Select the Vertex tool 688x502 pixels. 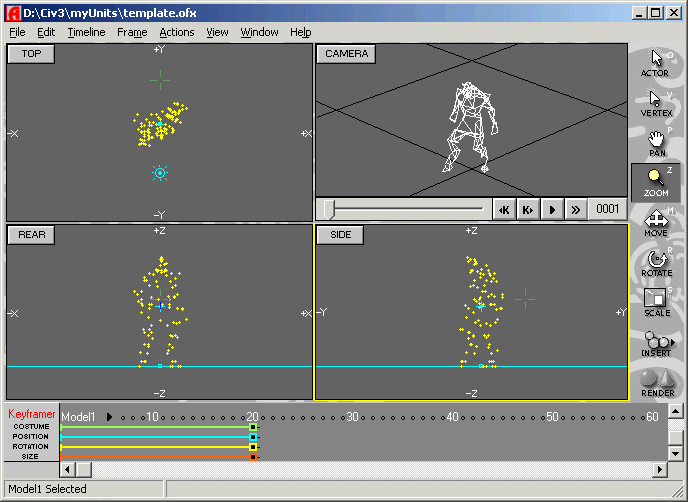click(x=656, y=104)
